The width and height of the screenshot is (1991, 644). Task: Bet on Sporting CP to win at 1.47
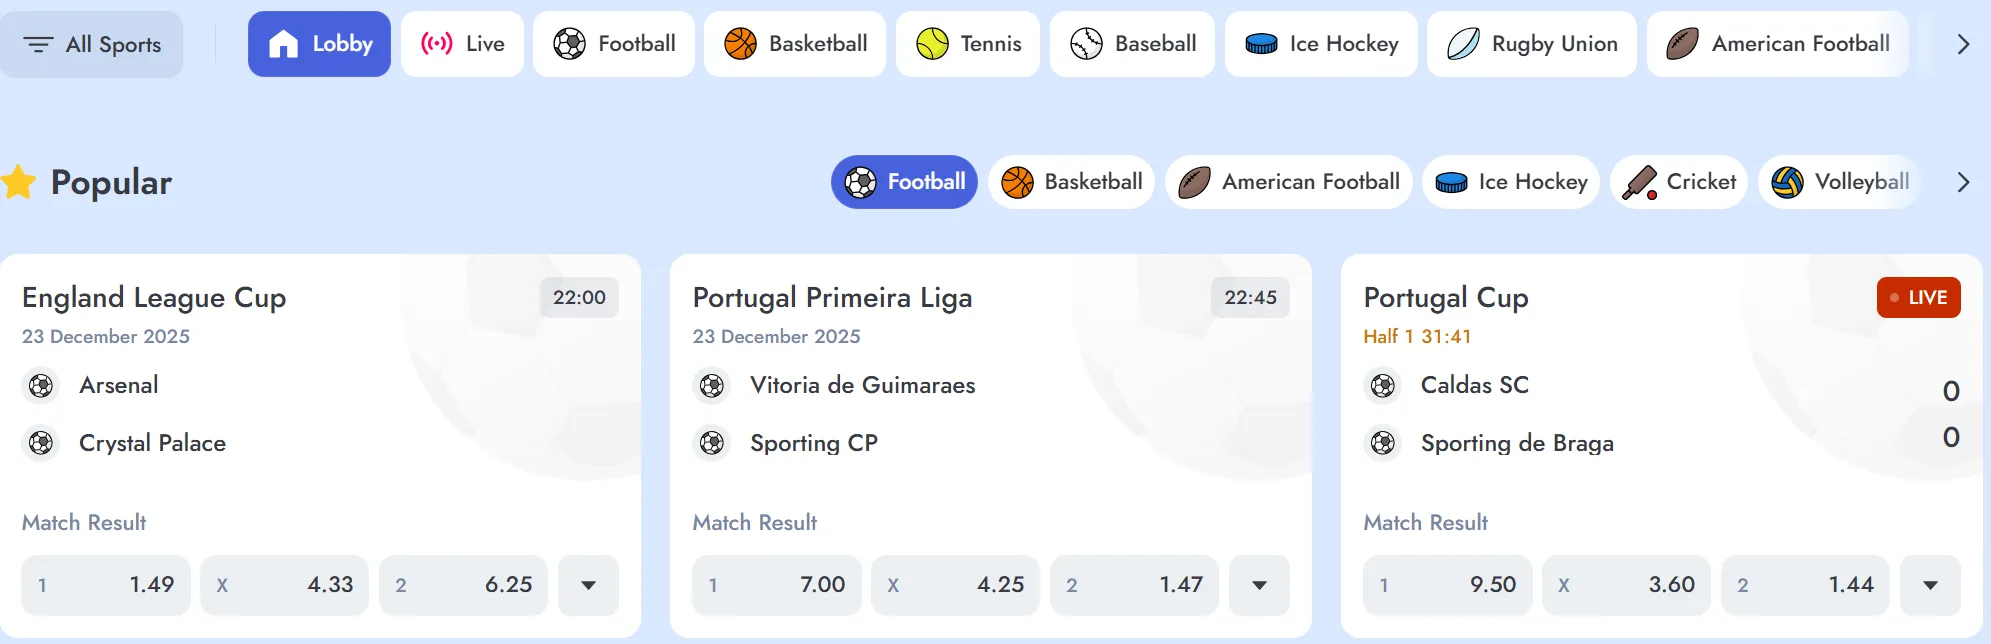pyautogui.click(x=1135, y=585)
